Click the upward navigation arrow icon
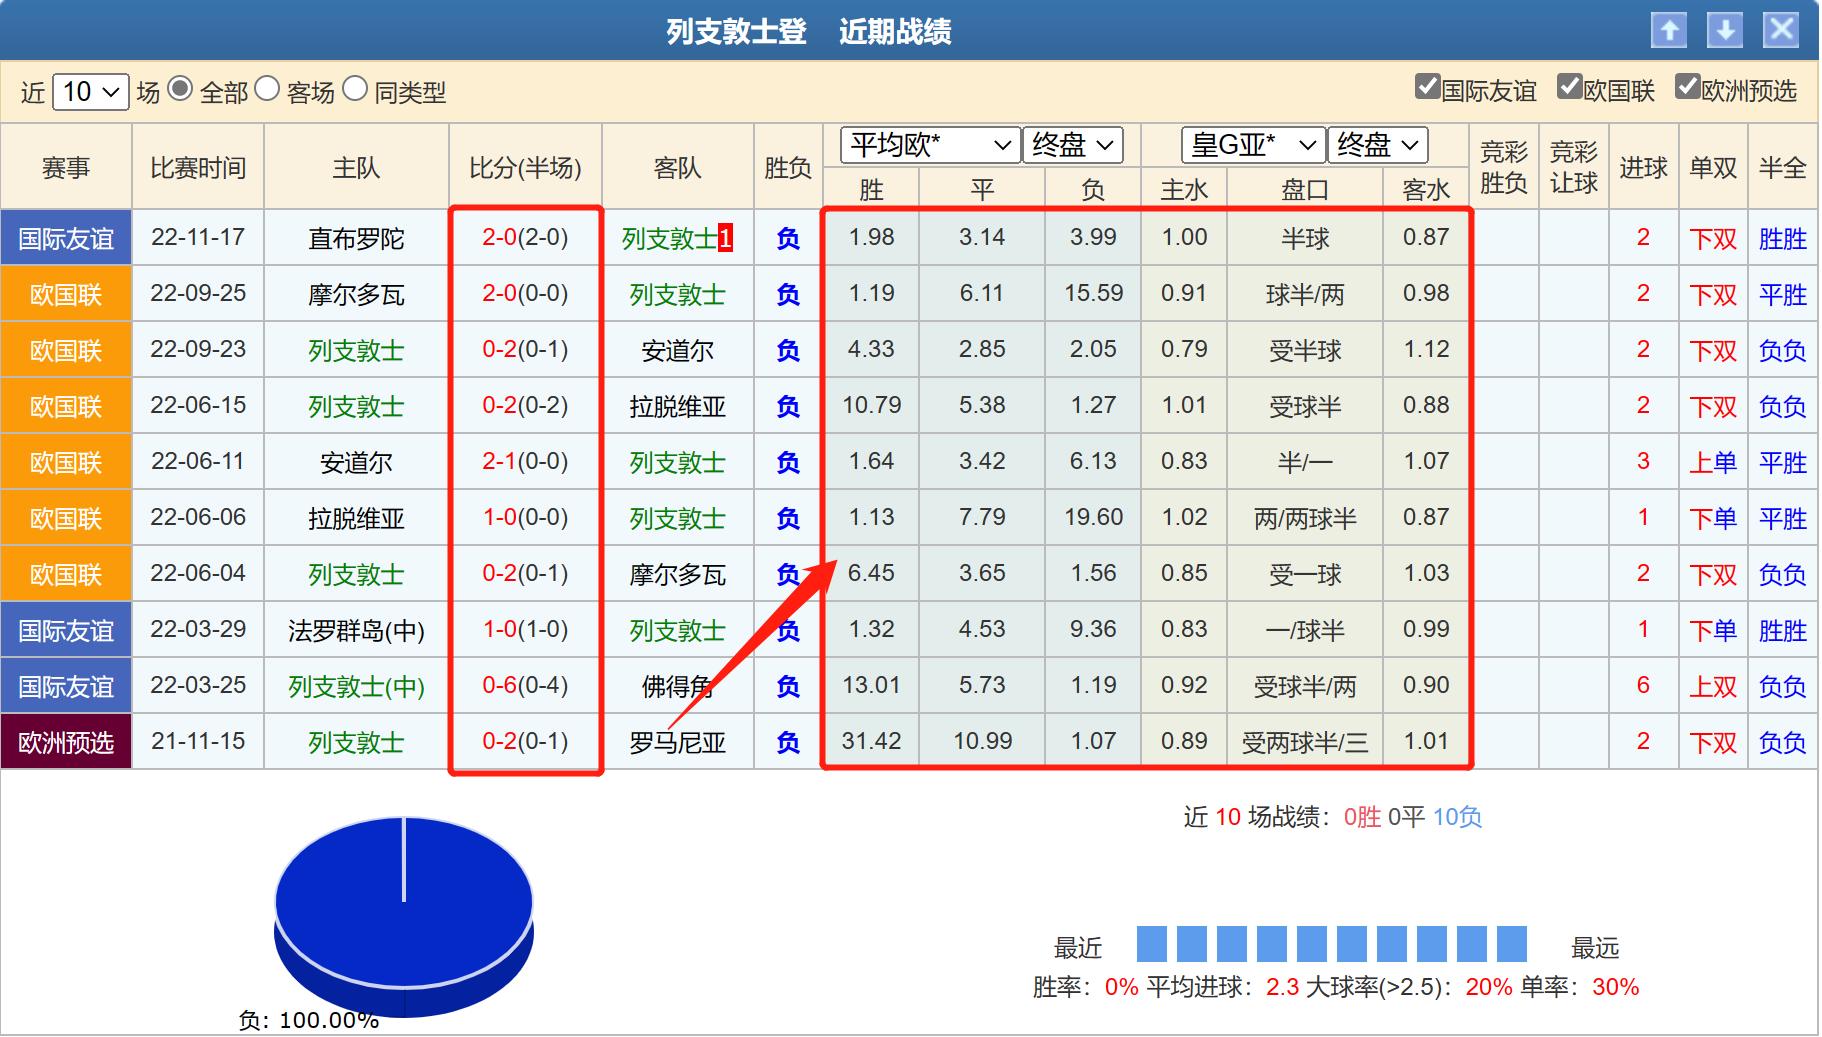Image resolution: width=1822 pixels, height=1037 pixels. pyautogui.click(x=1669, y=31)
